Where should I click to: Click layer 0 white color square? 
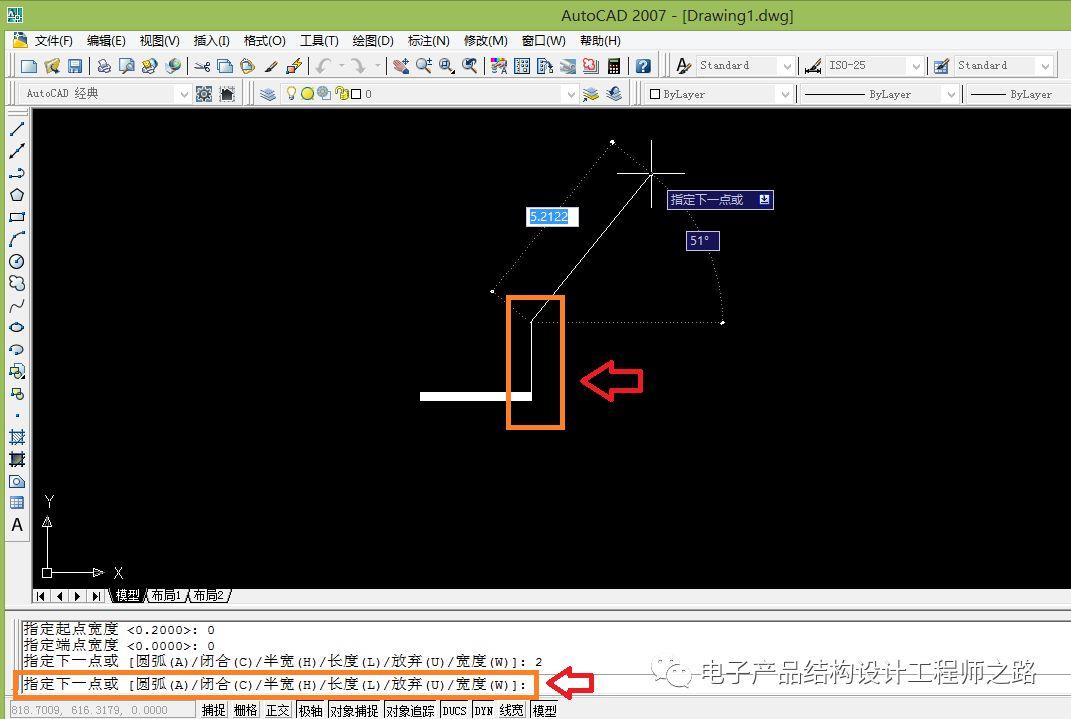click(356, 94)
